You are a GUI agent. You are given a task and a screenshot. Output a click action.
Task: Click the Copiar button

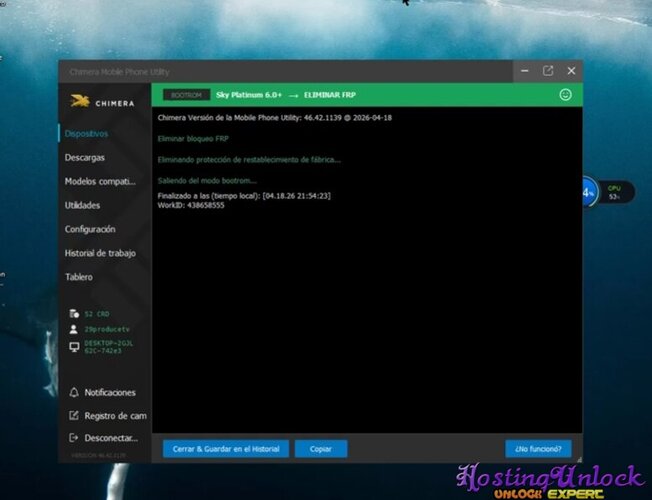point(321,449)
